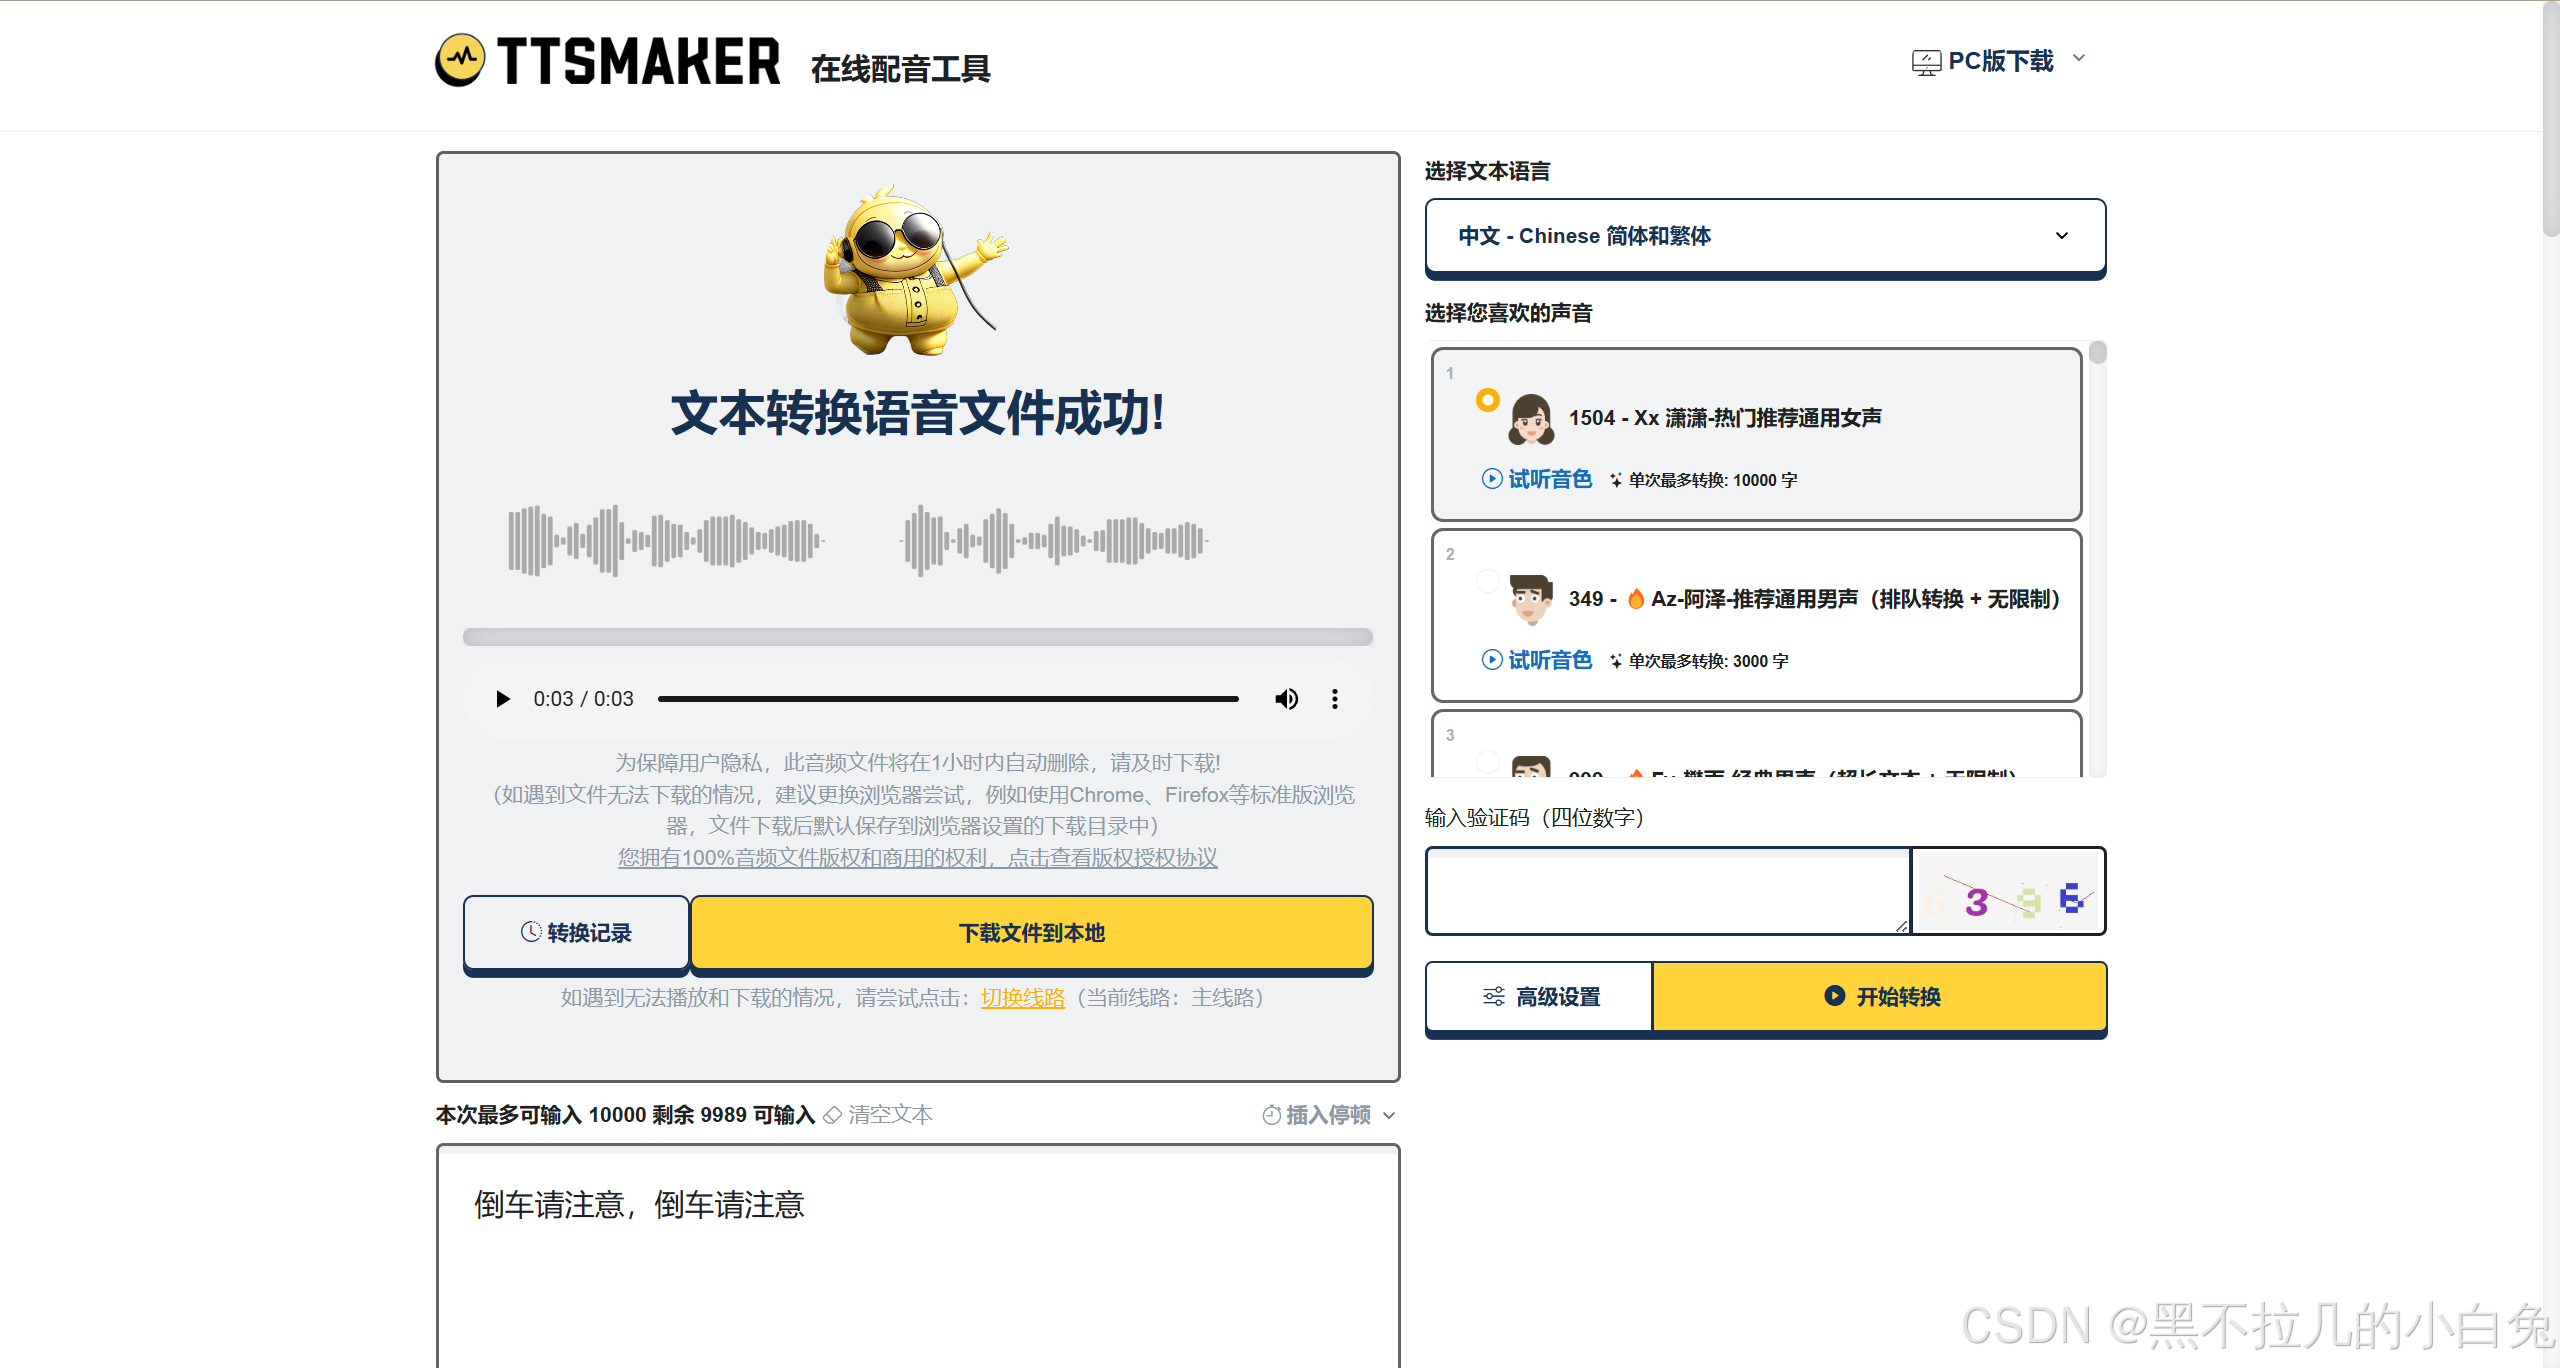Viewport: 2560px width, 1368px height.
Task: Open the 中文 - Chinese language dropdown
Action: 1765,236
